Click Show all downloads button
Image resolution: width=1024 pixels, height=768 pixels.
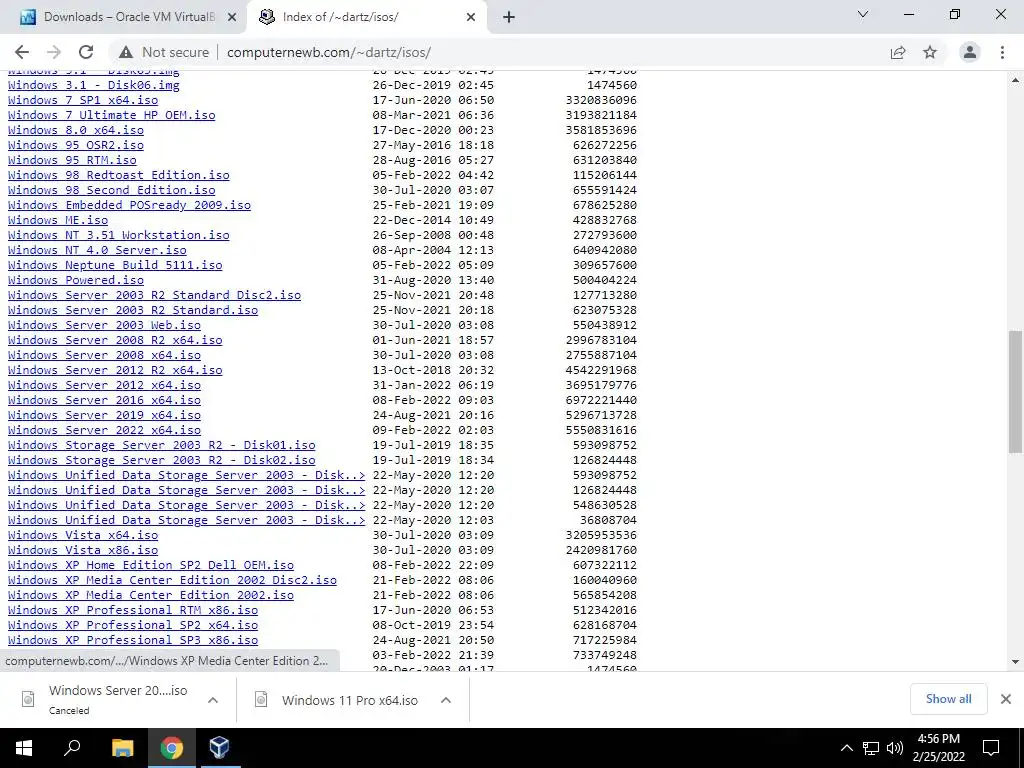coord(948,699)
